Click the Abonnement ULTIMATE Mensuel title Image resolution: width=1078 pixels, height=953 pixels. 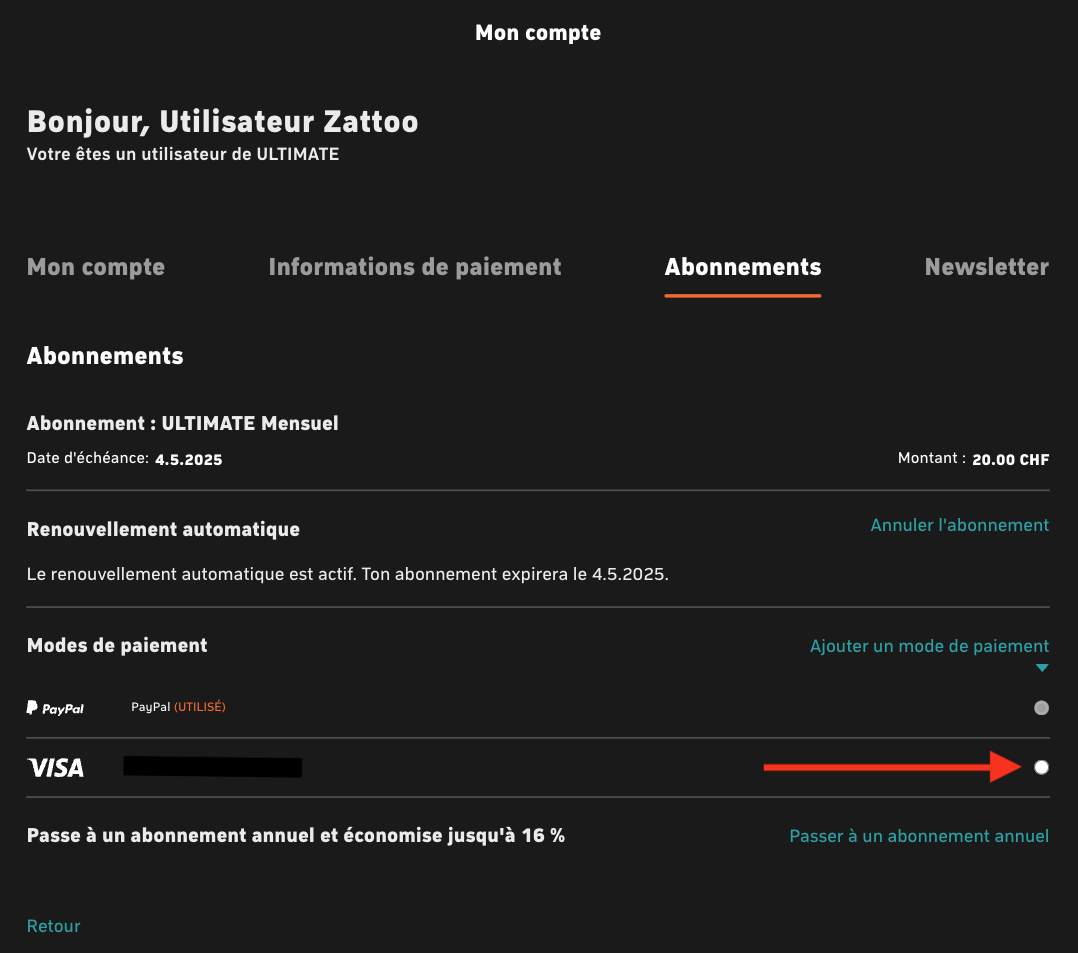(182, 424)
